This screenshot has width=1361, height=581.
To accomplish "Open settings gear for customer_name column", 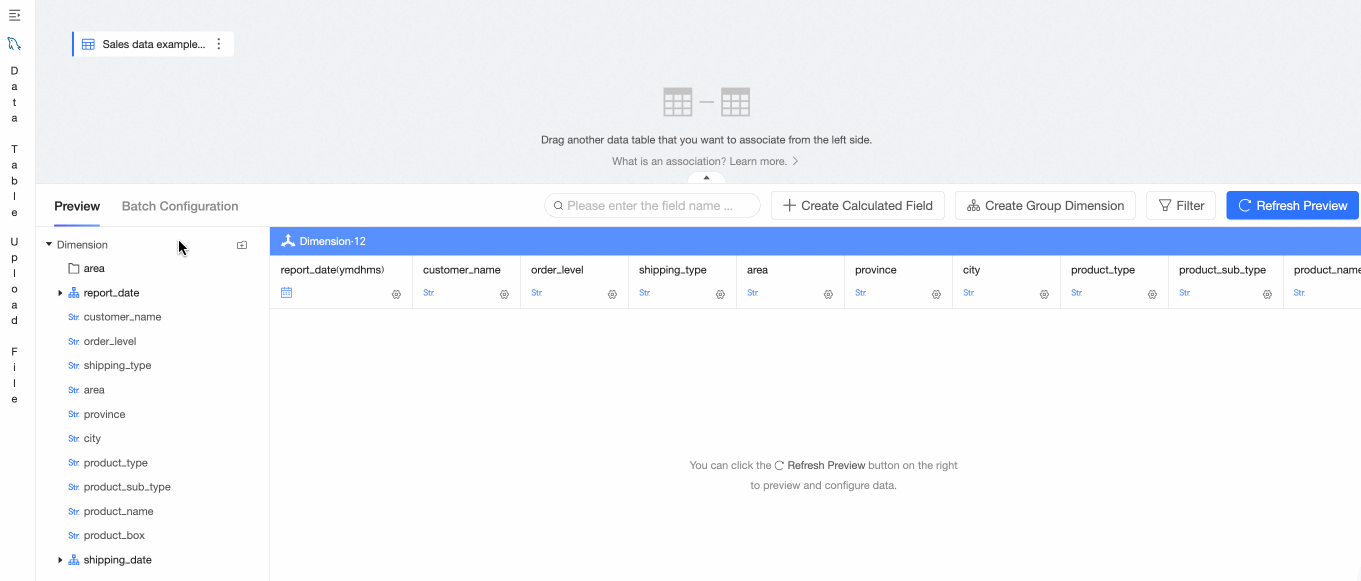I will [504, 294].
